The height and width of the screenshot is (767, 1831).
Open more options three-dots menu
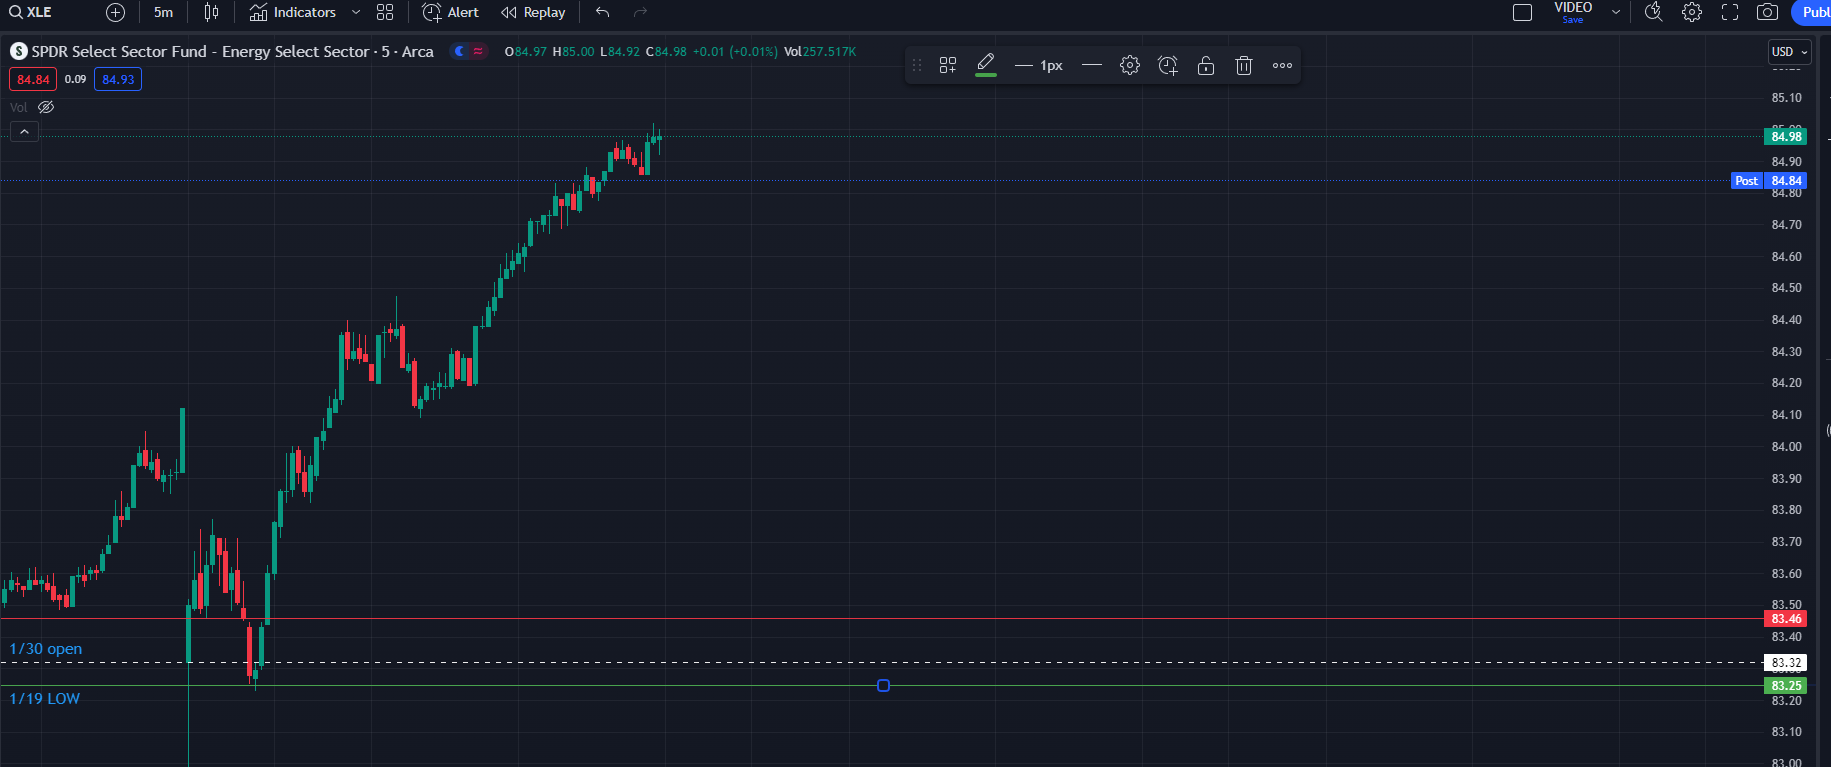1282,65
